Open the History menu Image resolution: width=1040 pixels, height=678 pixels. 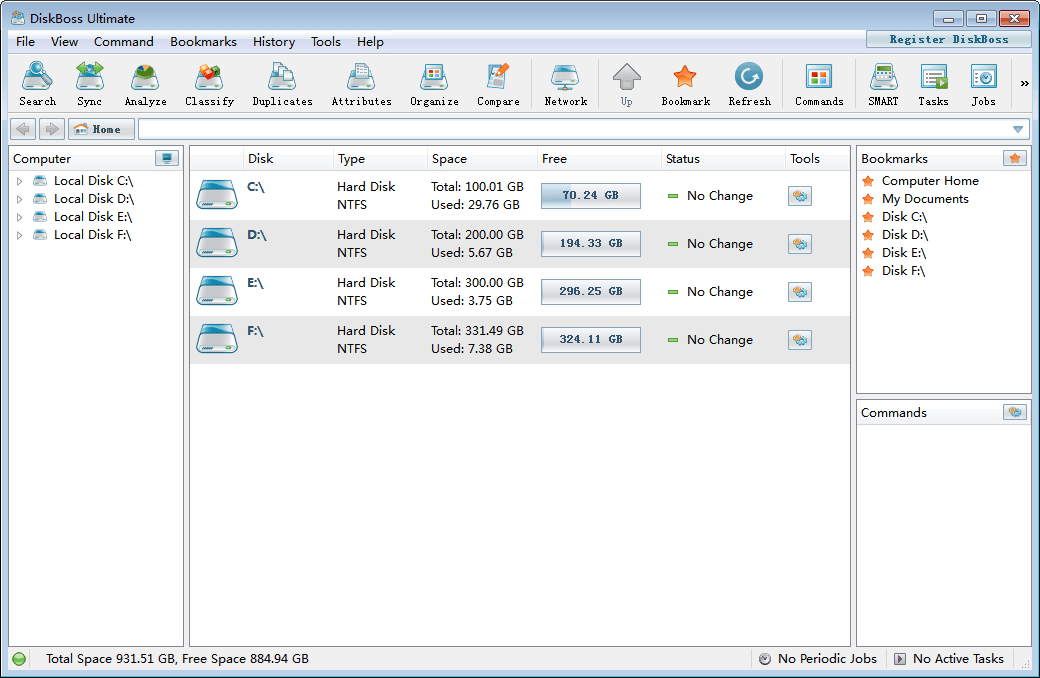click(273, 41)
